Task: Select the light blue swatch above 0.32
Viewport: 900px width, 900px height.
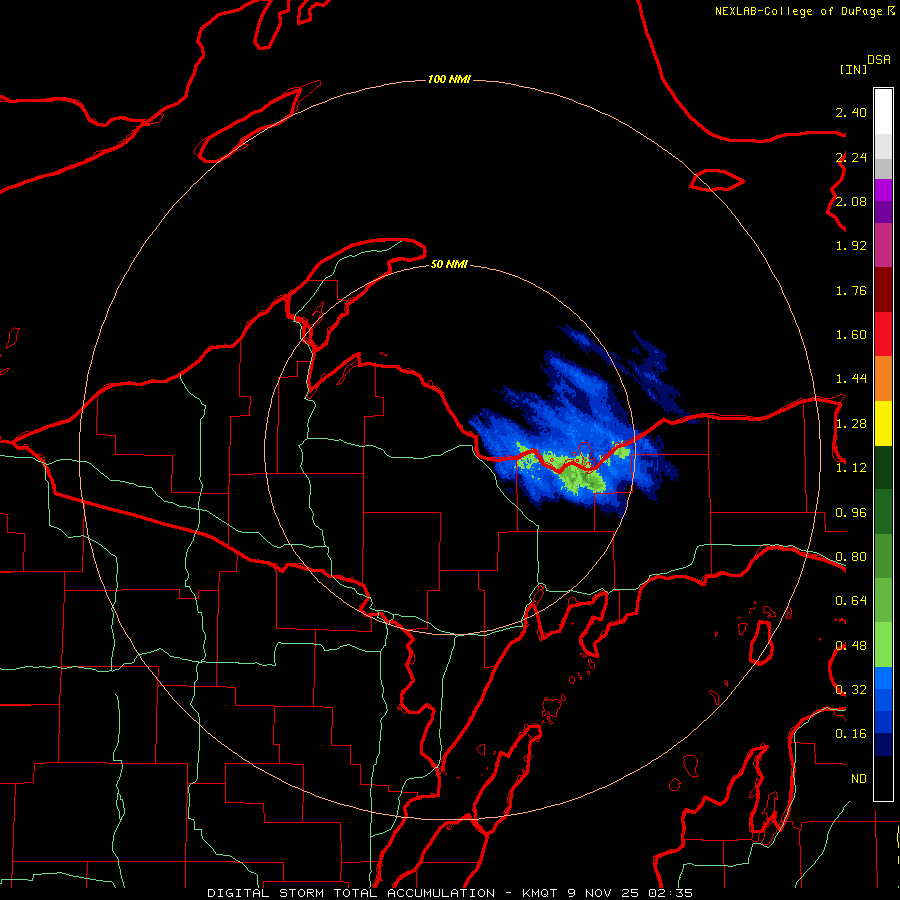Action: [883, 678]
